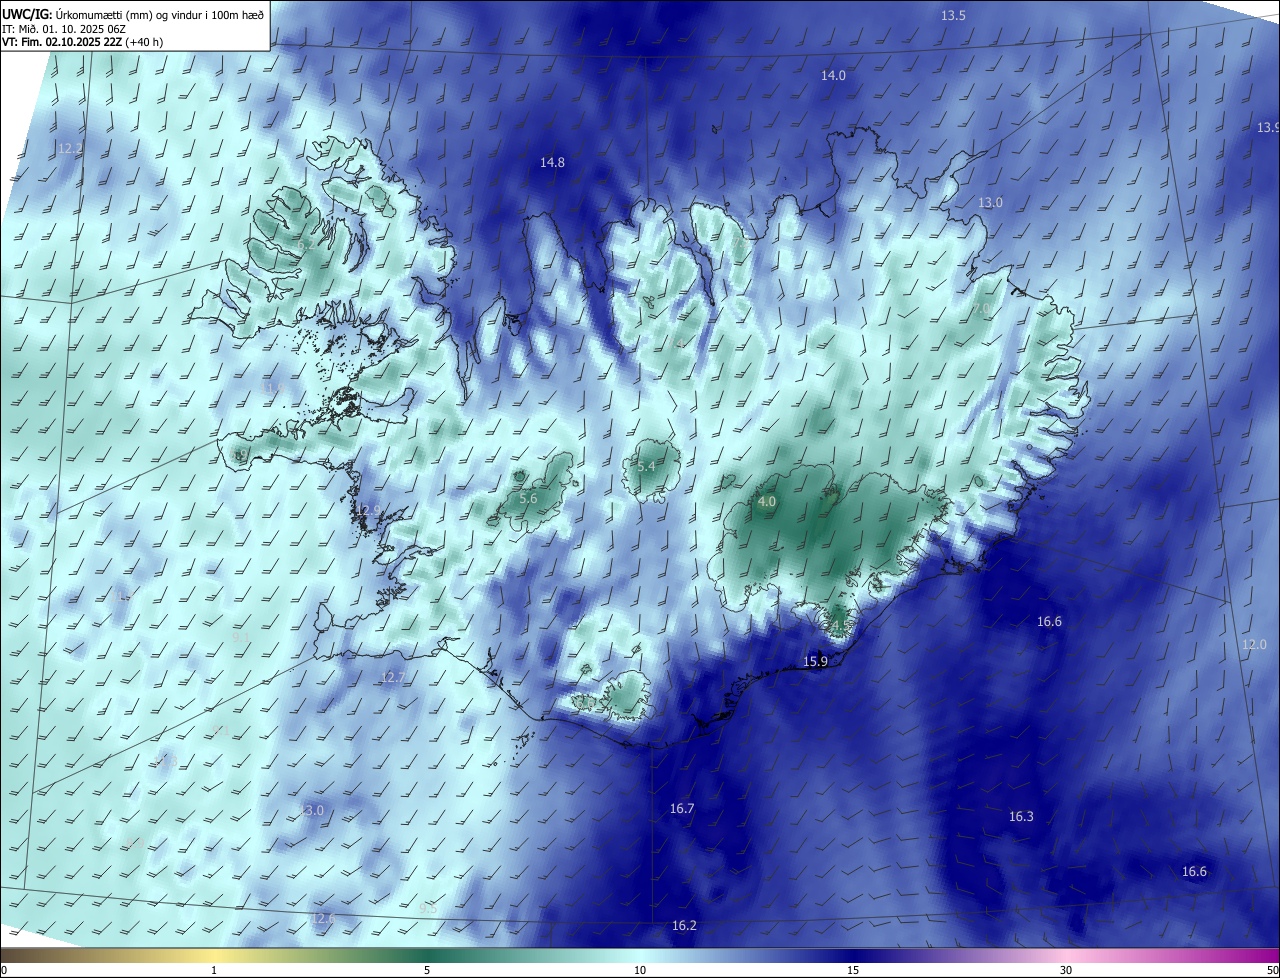This screenshot has width=1280, height=978.
Task: Click the 16.6 value next to the 12.0 label
Action: pyautogui.click(x=1049, y=621)
